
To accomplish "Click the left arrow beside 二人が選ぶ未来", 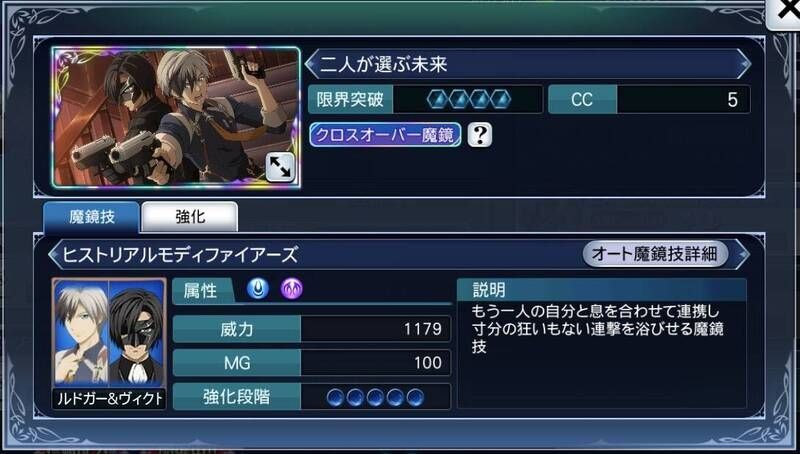I will pyautogui.click(x=311, y=64).
